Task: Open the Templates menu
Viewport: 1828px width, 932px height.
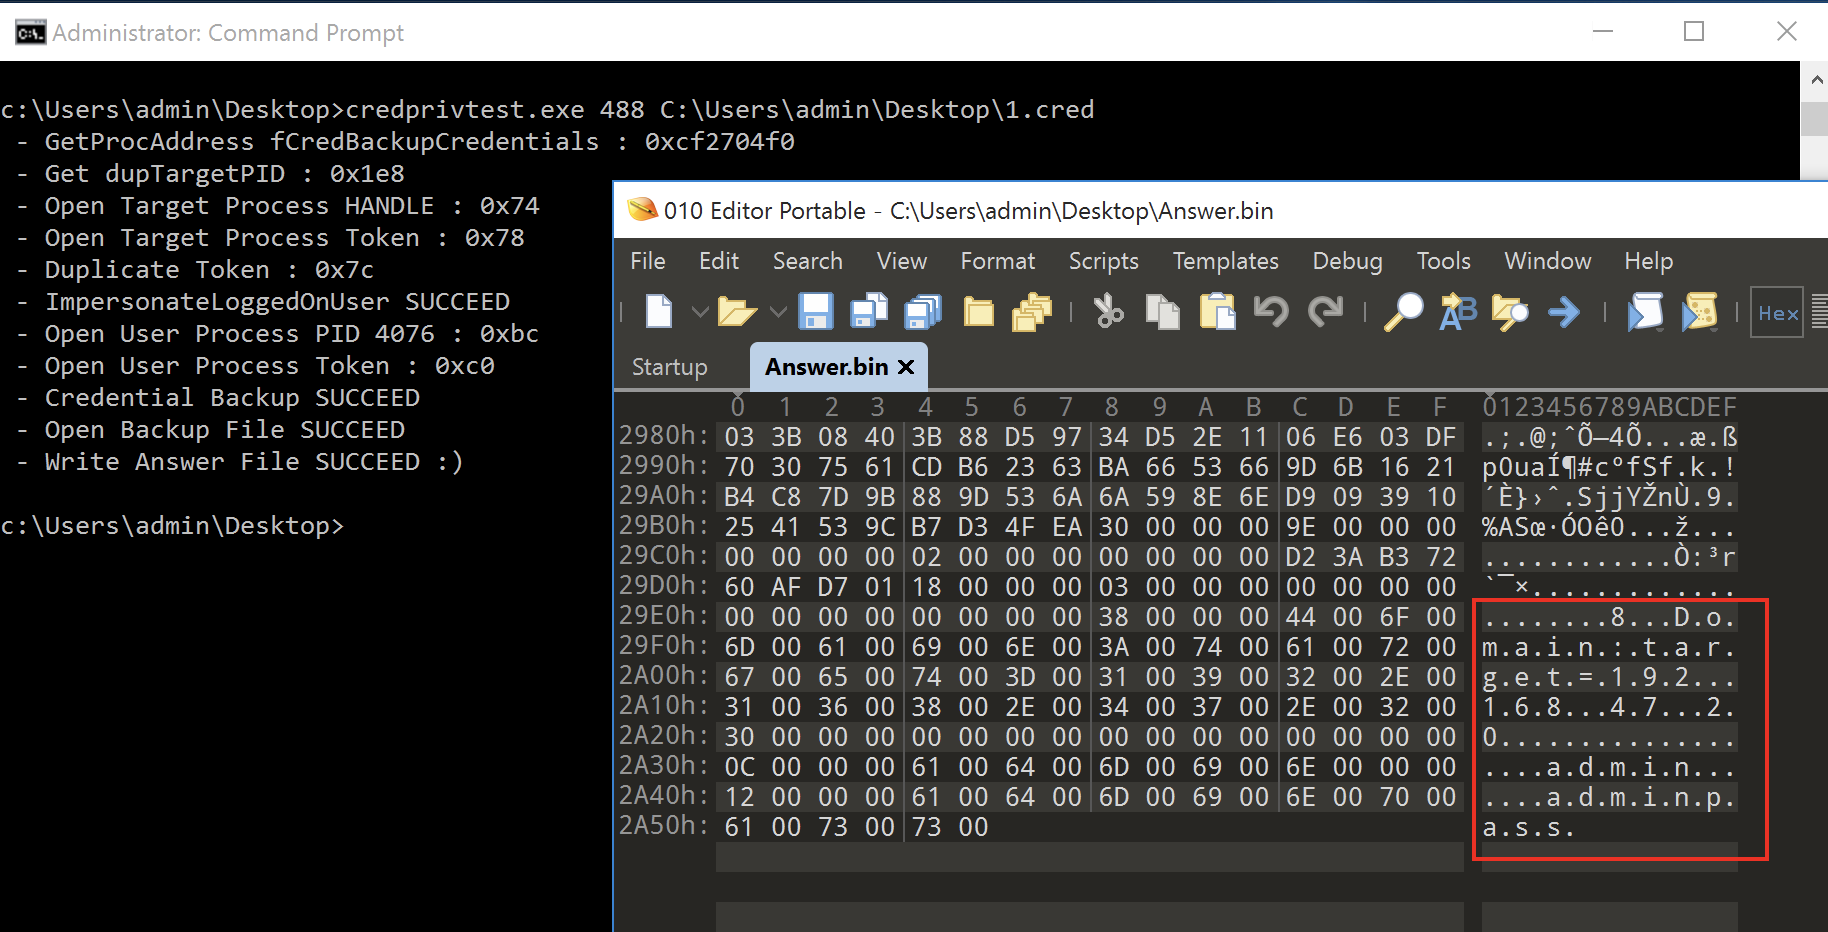Action: tap(1226, 261)
